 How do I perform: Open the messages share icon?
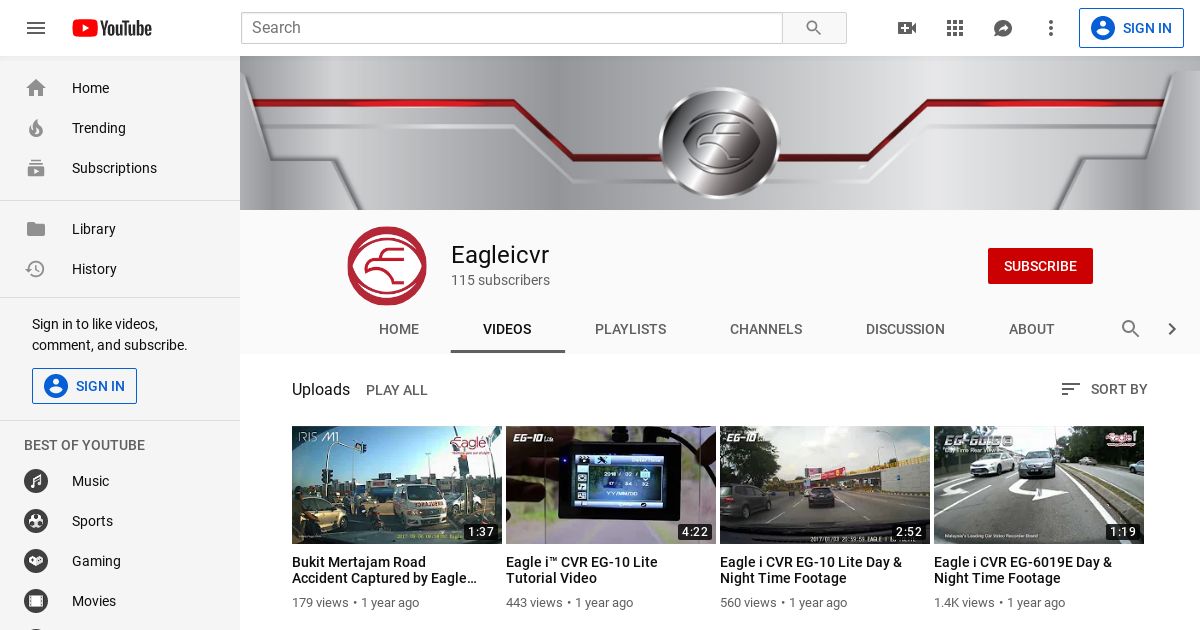(x=1003, y=28)
